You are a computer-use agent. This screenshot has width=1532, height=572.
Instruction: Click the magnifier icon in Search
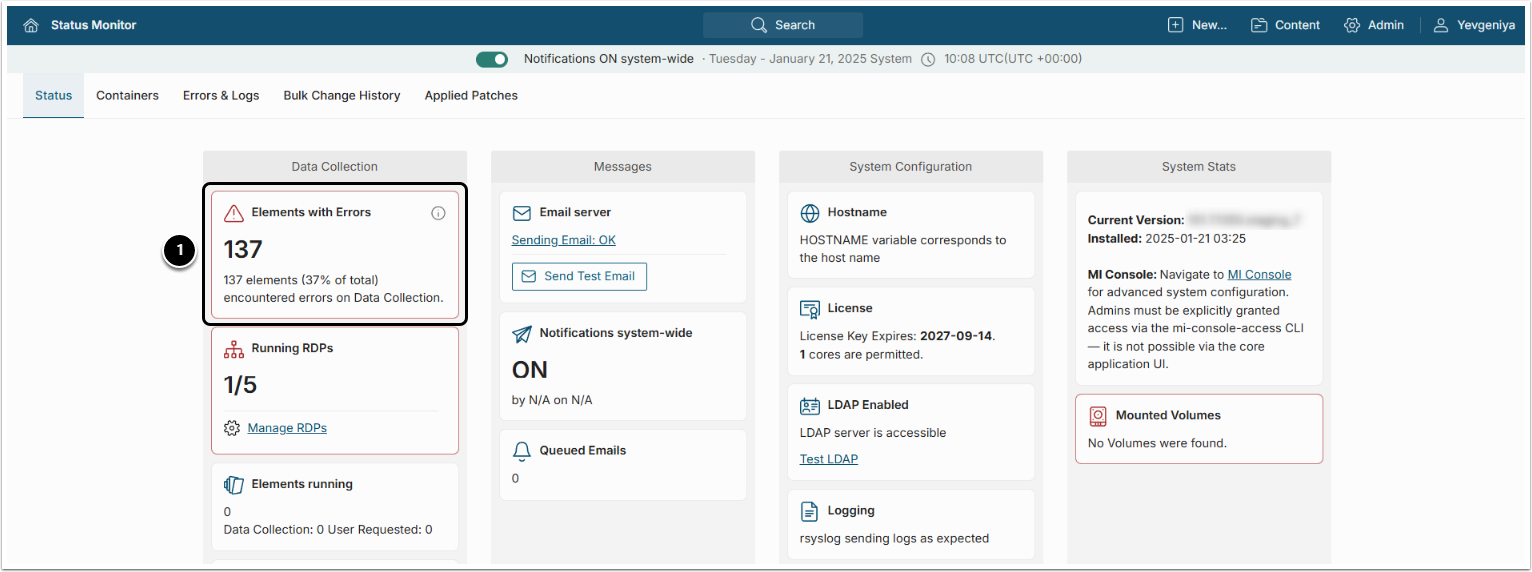[759, 25]
